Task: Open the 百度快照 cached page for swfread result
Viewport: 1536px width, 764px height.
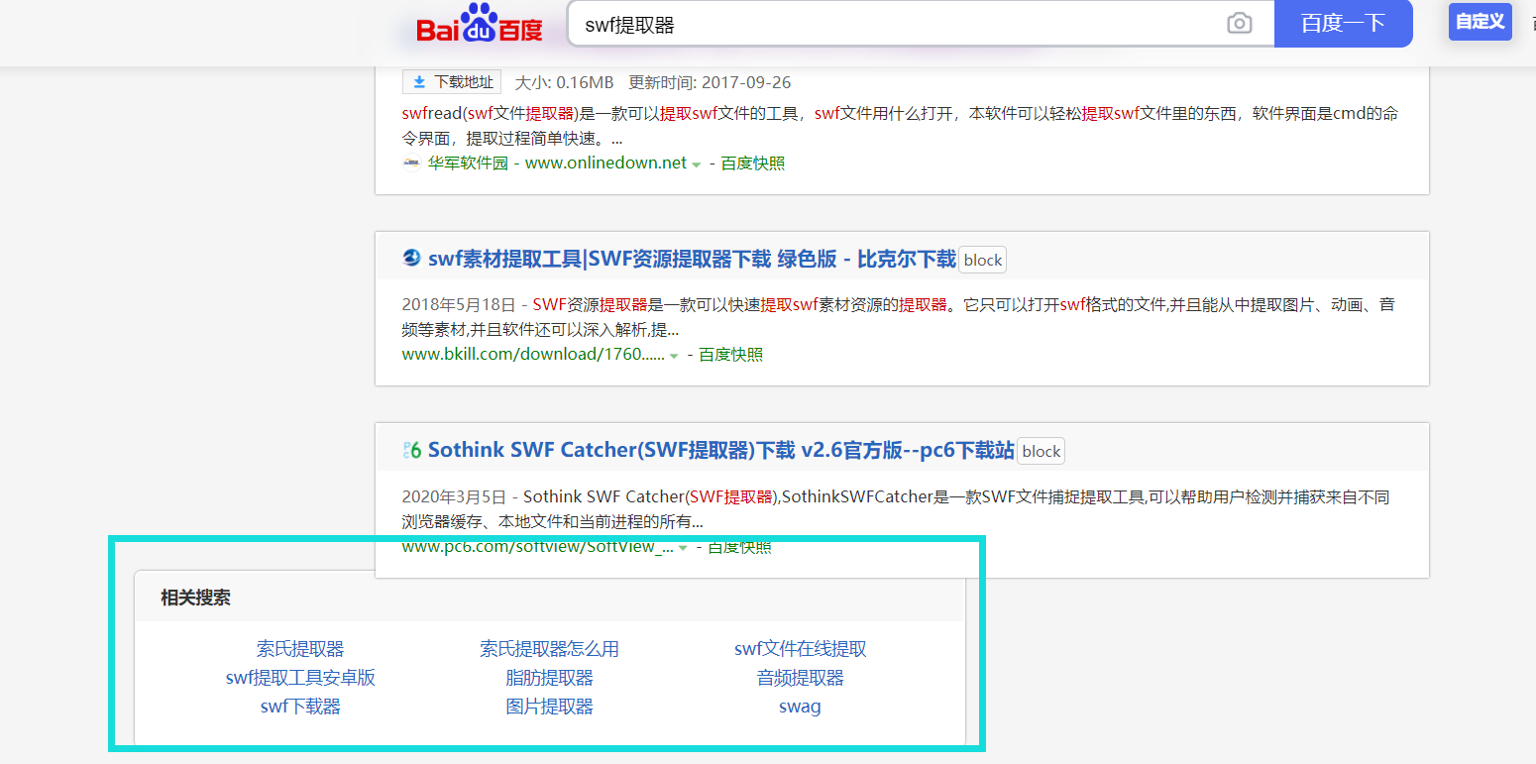Action: (752, 163)
